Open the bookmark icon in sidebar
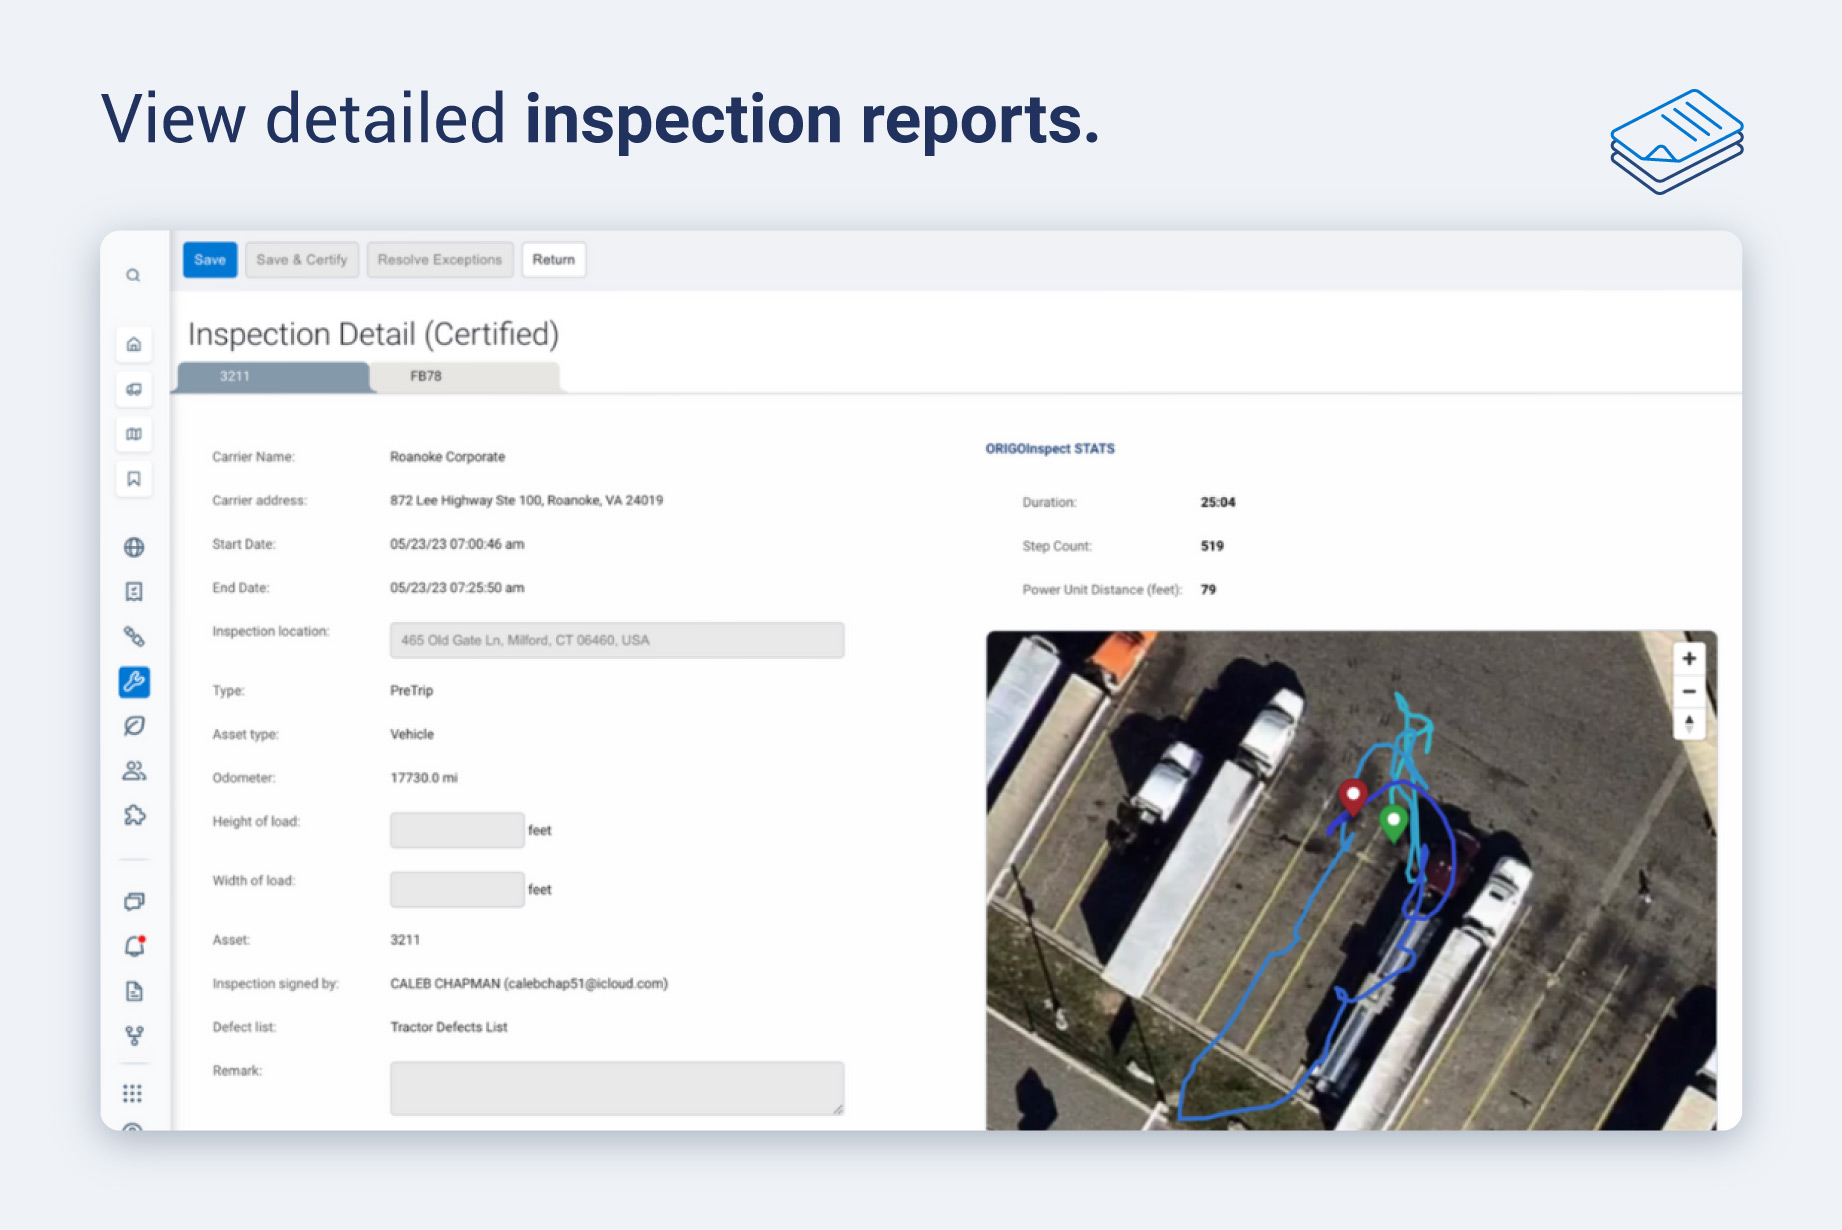Screen dimensions: 1842x1230 (x=134, y=479)
